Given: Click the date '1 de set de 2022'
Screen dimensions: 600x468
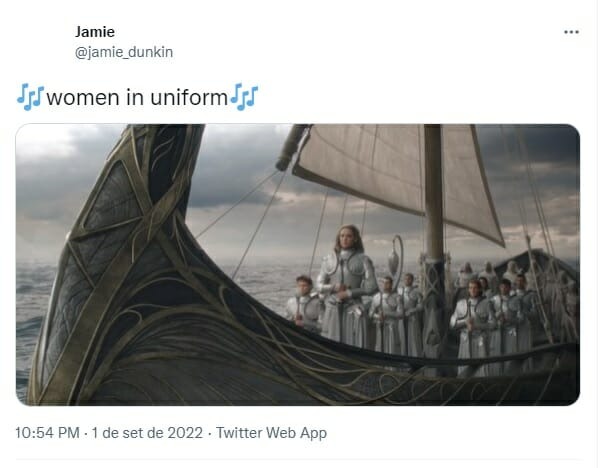Looking at the screenshot, I should [147, 433].
